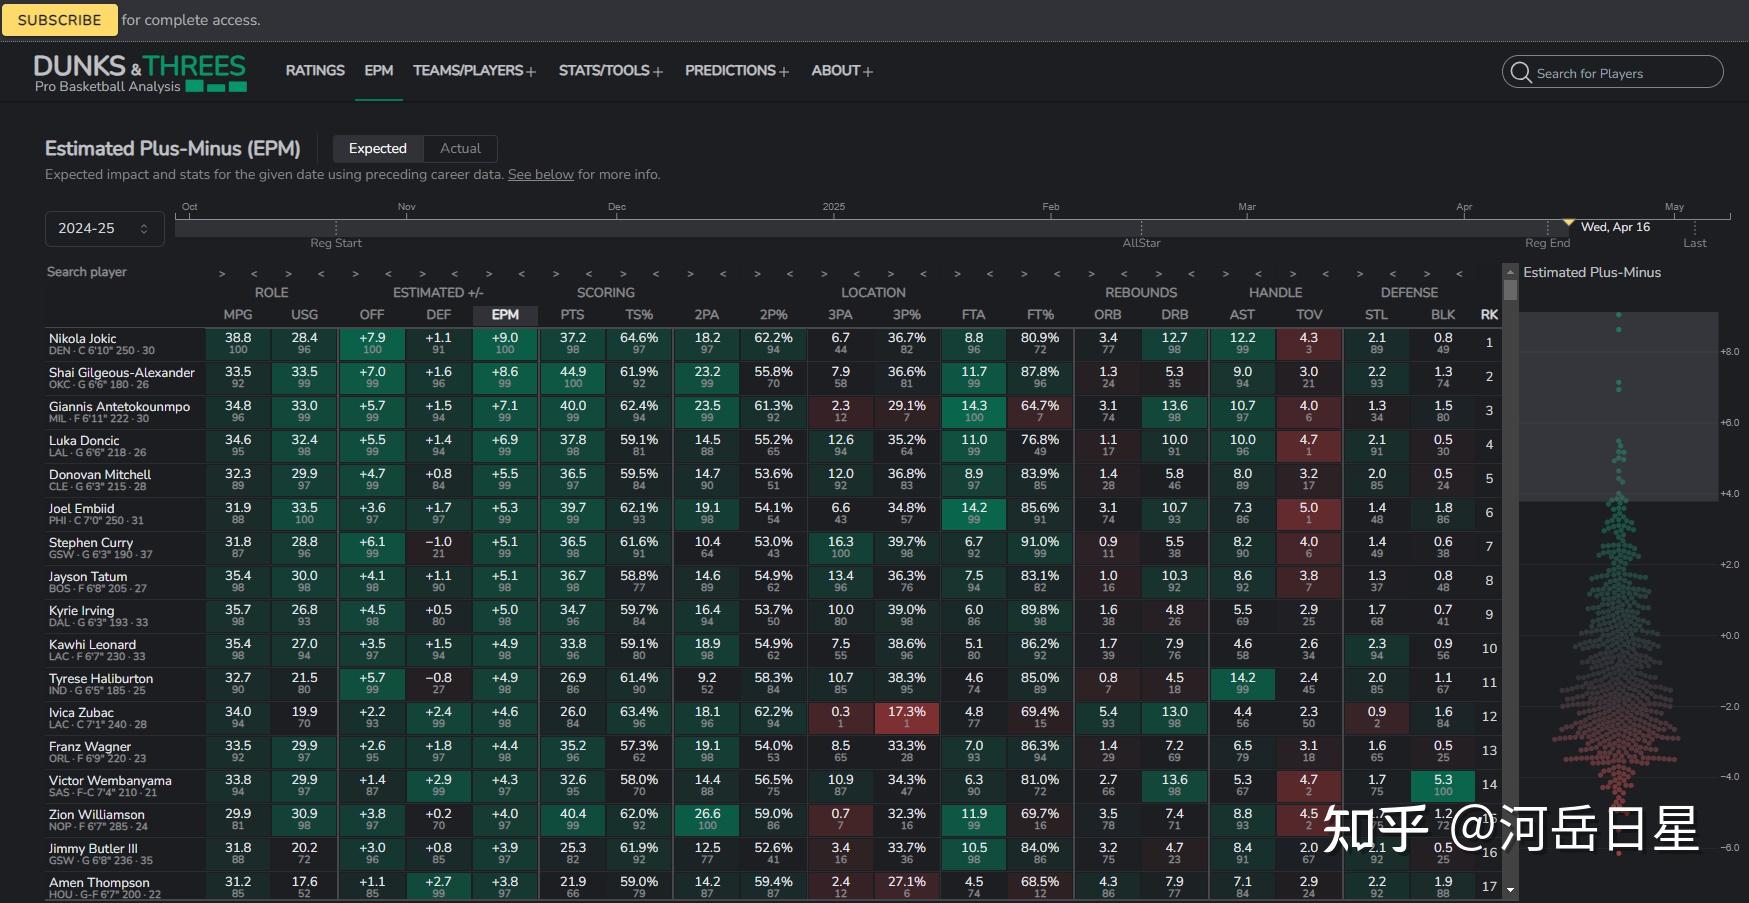
Task: Open the PREDICTIONS menu item
Action: pyautogui.click(x=736, y=71)
